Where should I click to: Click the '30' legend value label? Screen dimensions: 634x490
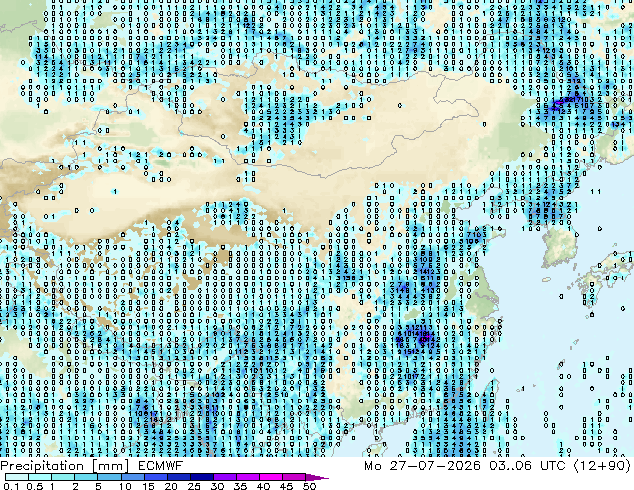pyautogui.click(x=217, y=486)
